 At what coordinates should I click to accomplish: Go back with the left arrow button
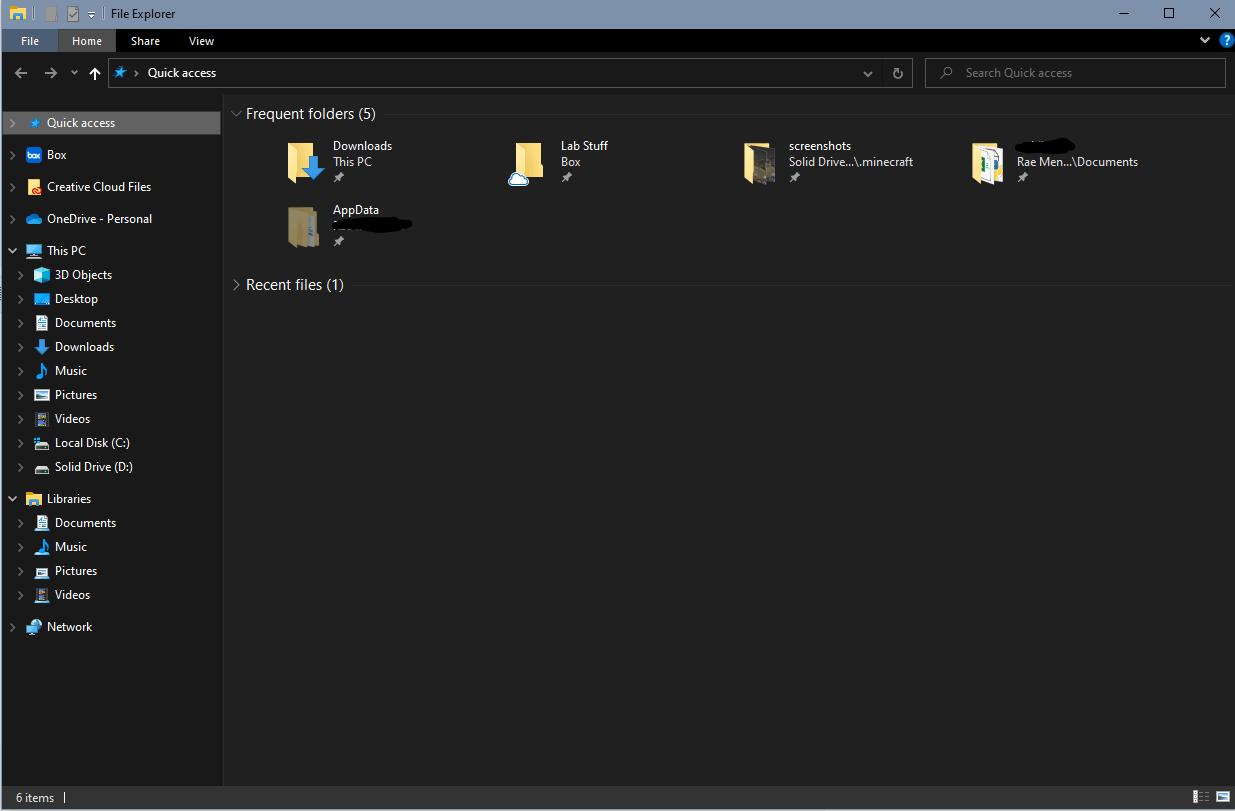[x=22, y=73]
